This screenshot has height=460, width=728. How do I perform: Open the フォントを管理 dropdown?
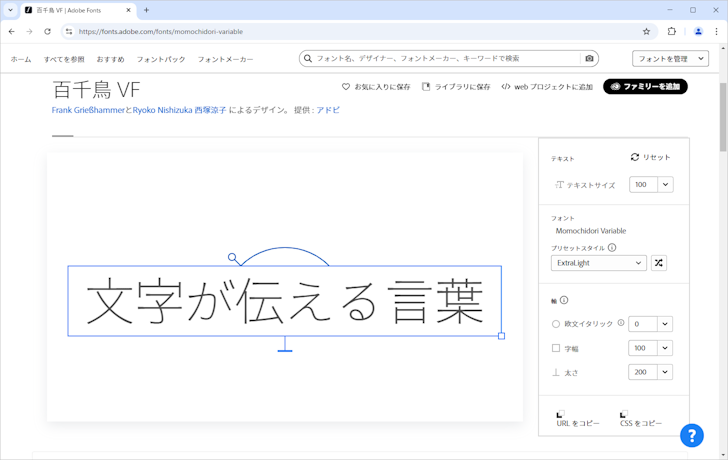[x=670, y=58]
